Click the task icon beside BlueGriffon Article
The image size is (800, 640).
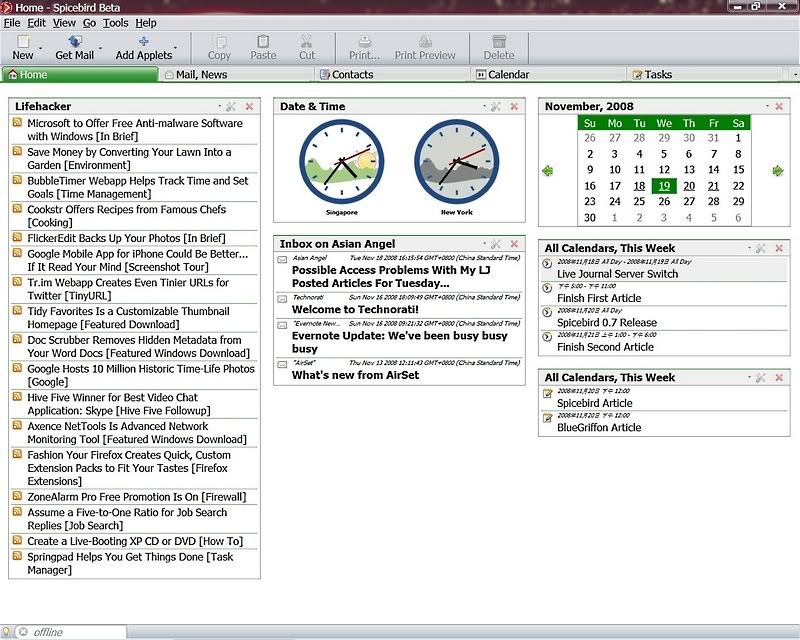(547, 418)
